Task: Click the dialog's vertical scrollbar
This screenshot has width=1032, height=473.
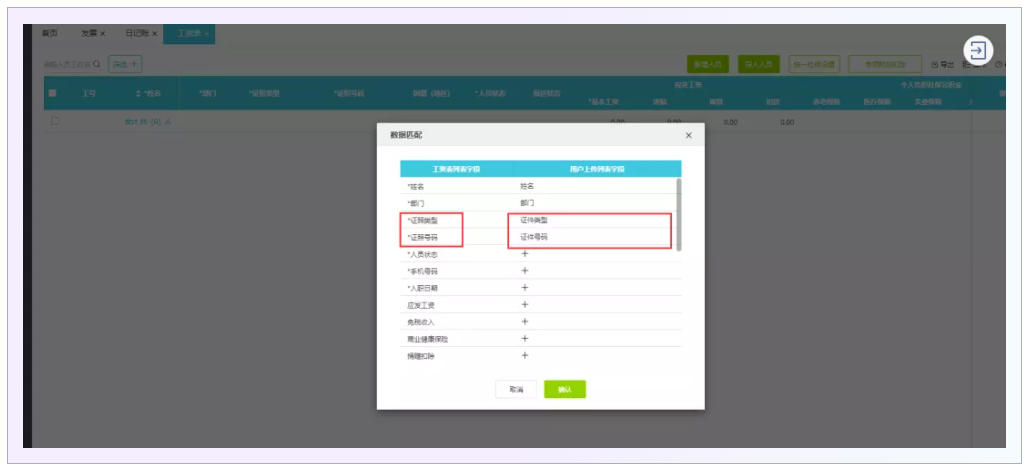Action: tap(680, 214)
